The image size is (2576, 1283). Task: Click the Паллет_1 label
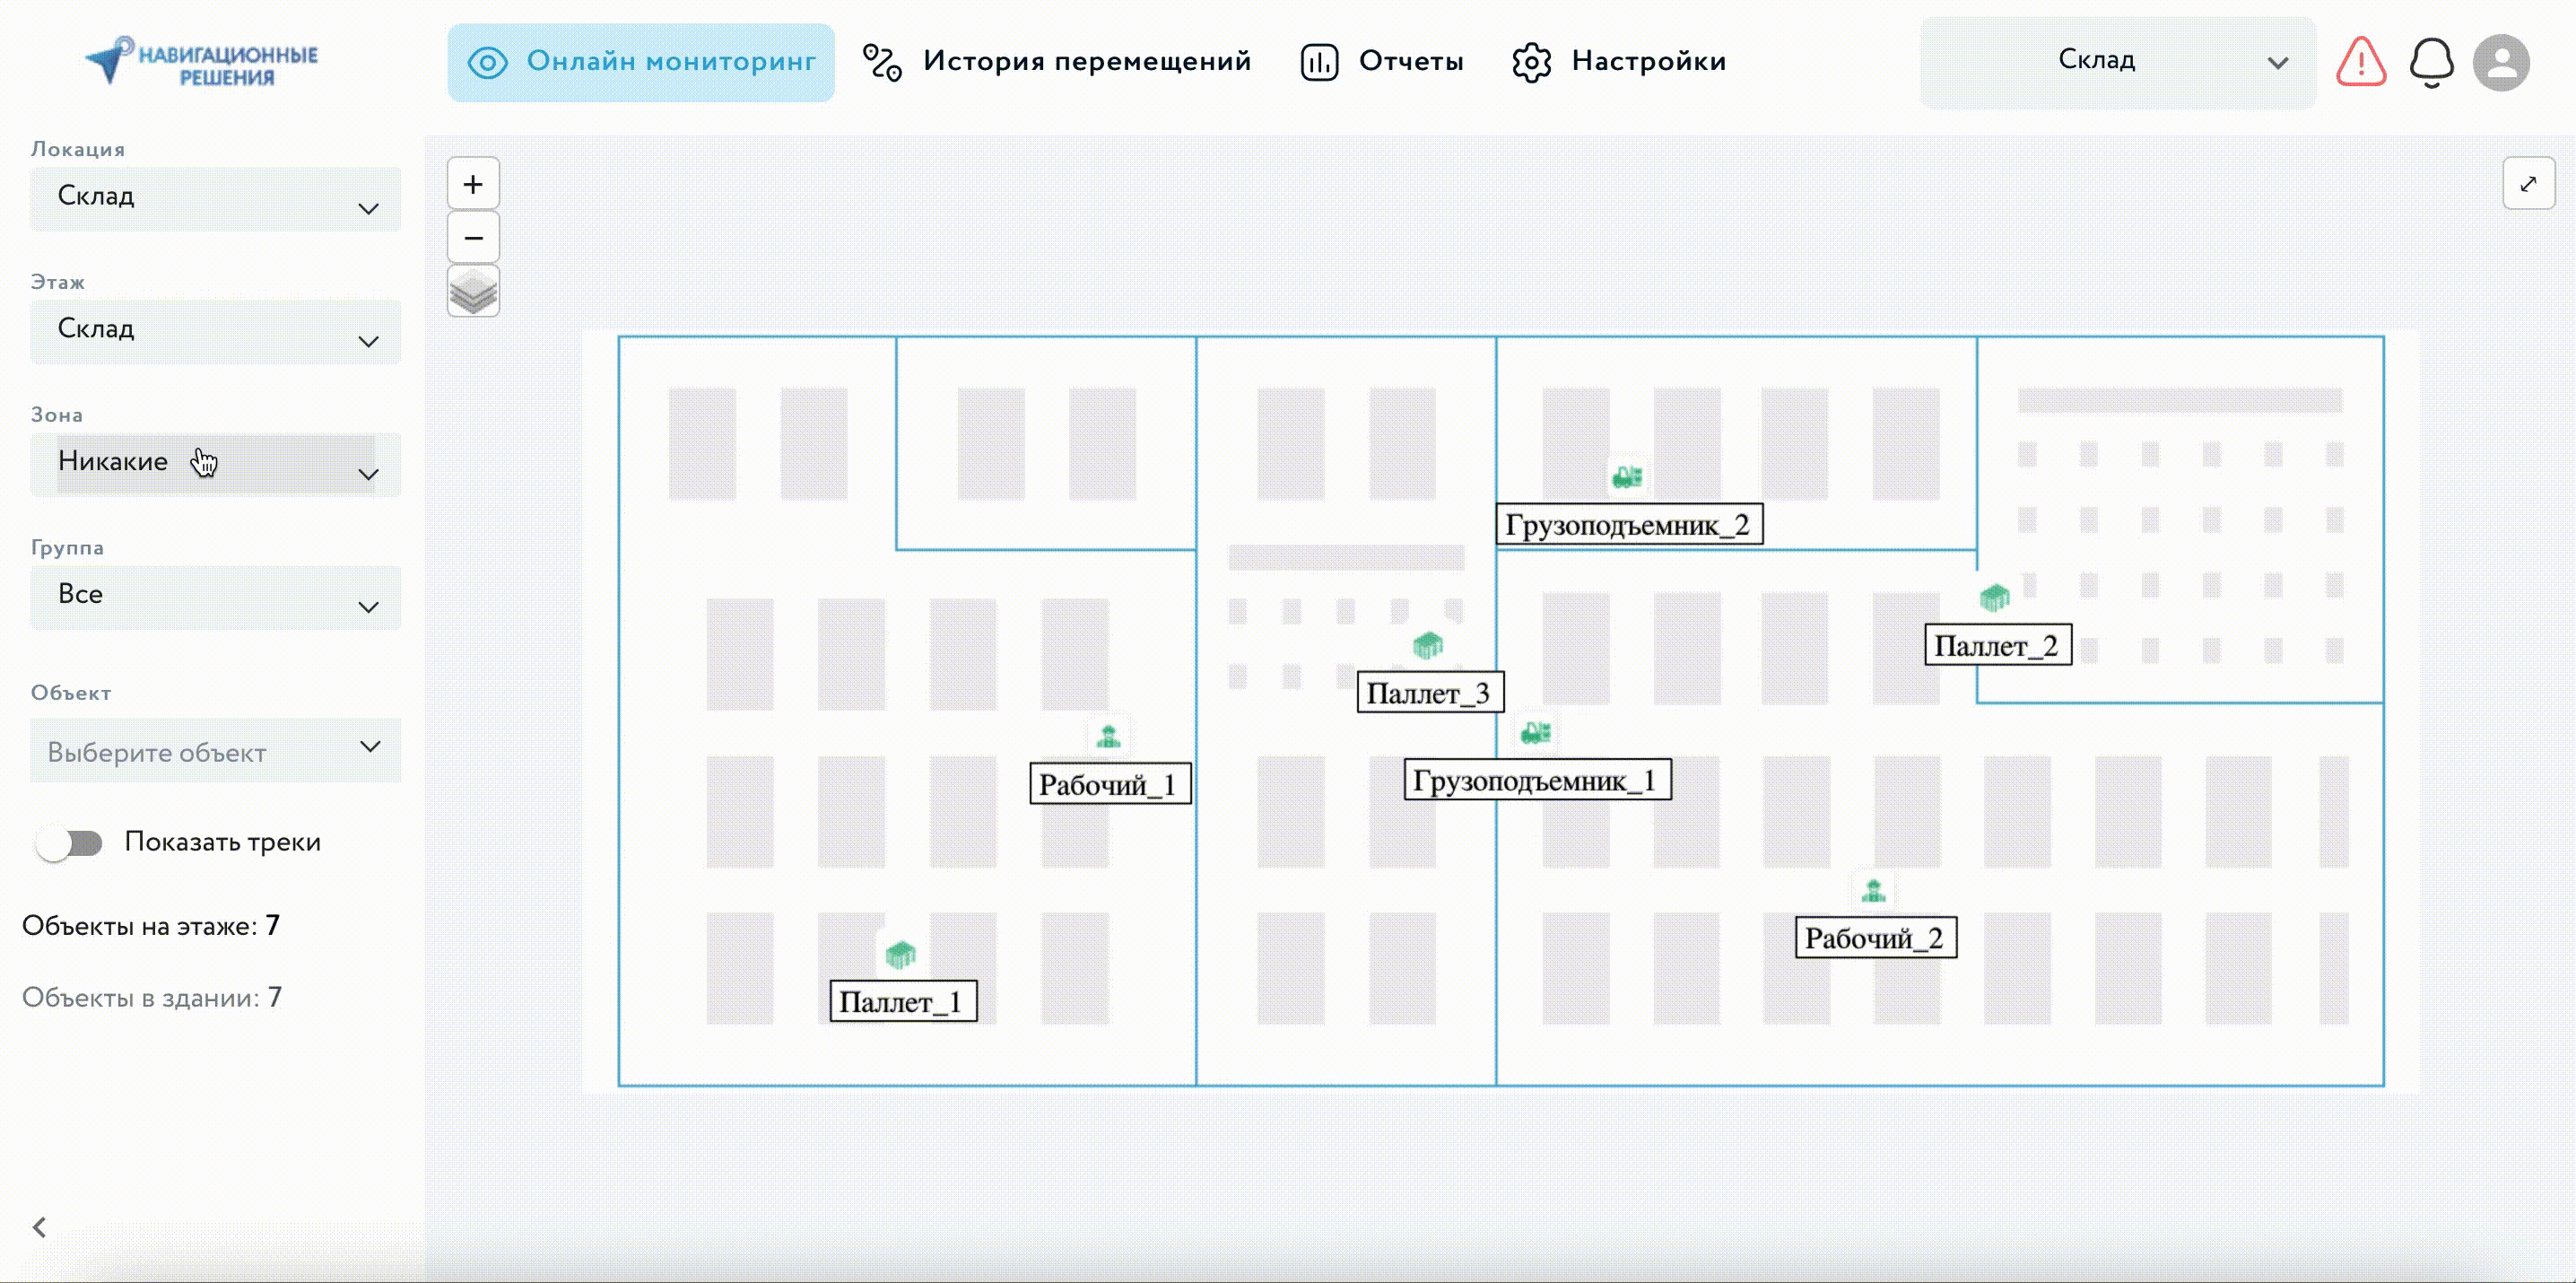pos(903,1002)
